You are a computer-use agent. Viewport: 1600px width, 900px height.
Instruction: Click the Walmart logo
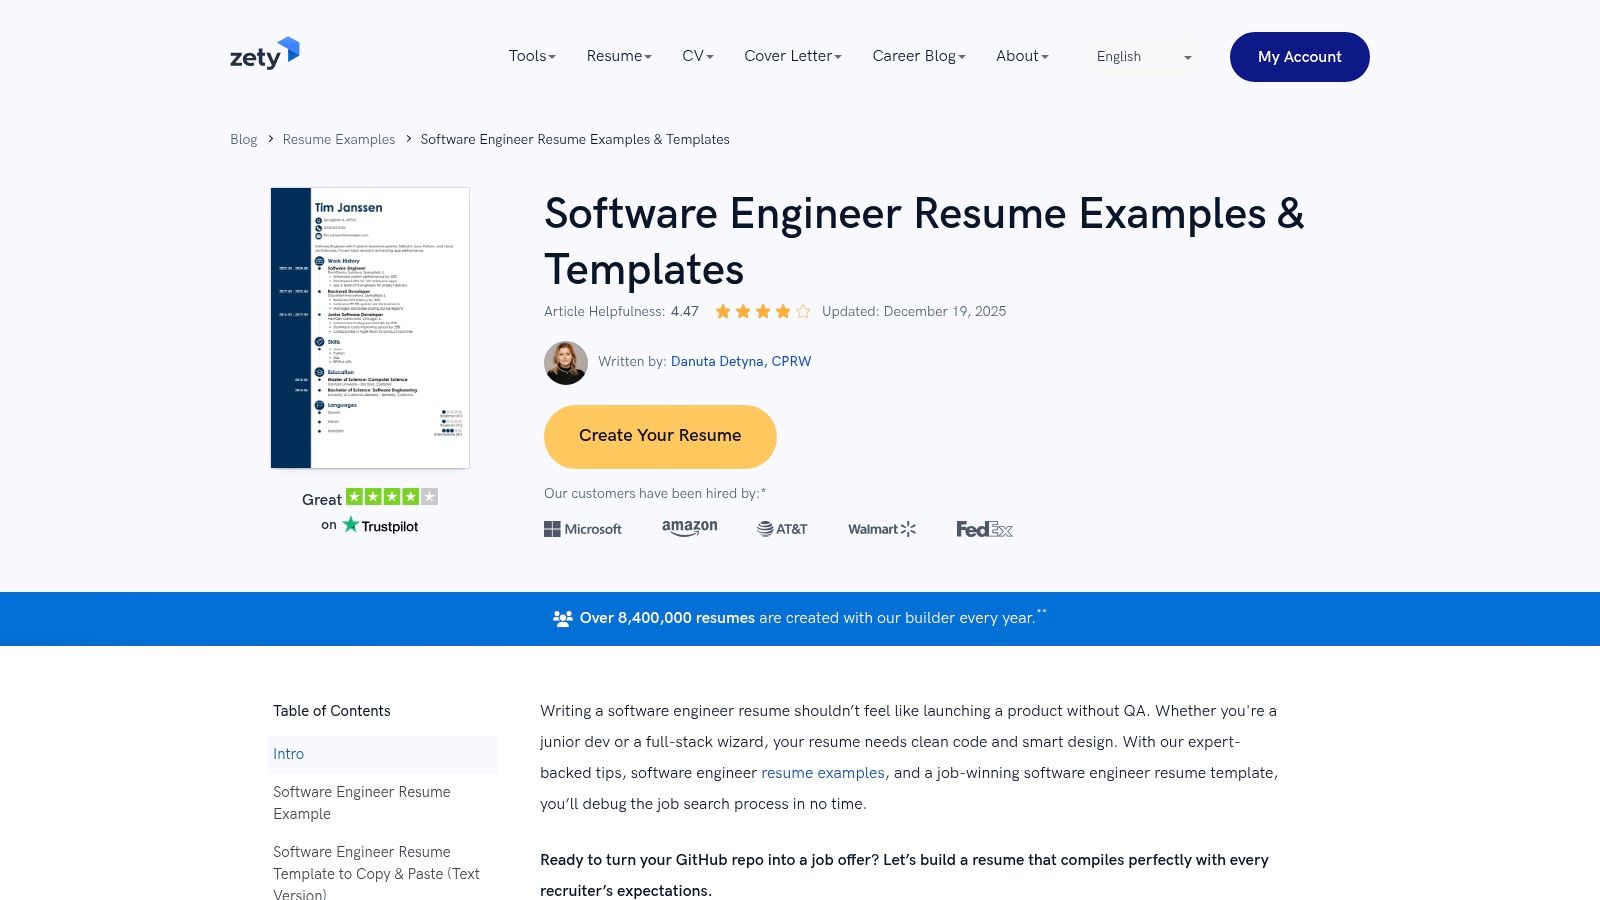coord(881,528)
